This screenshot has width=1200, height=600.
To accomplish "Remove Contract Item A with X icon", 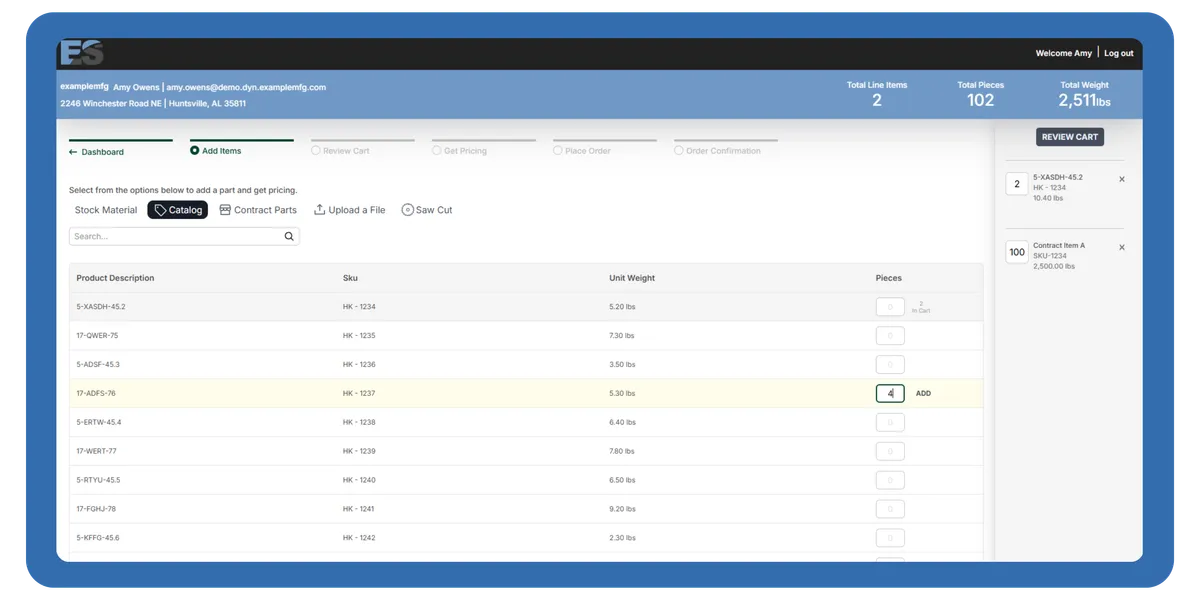I will 1121,247.
